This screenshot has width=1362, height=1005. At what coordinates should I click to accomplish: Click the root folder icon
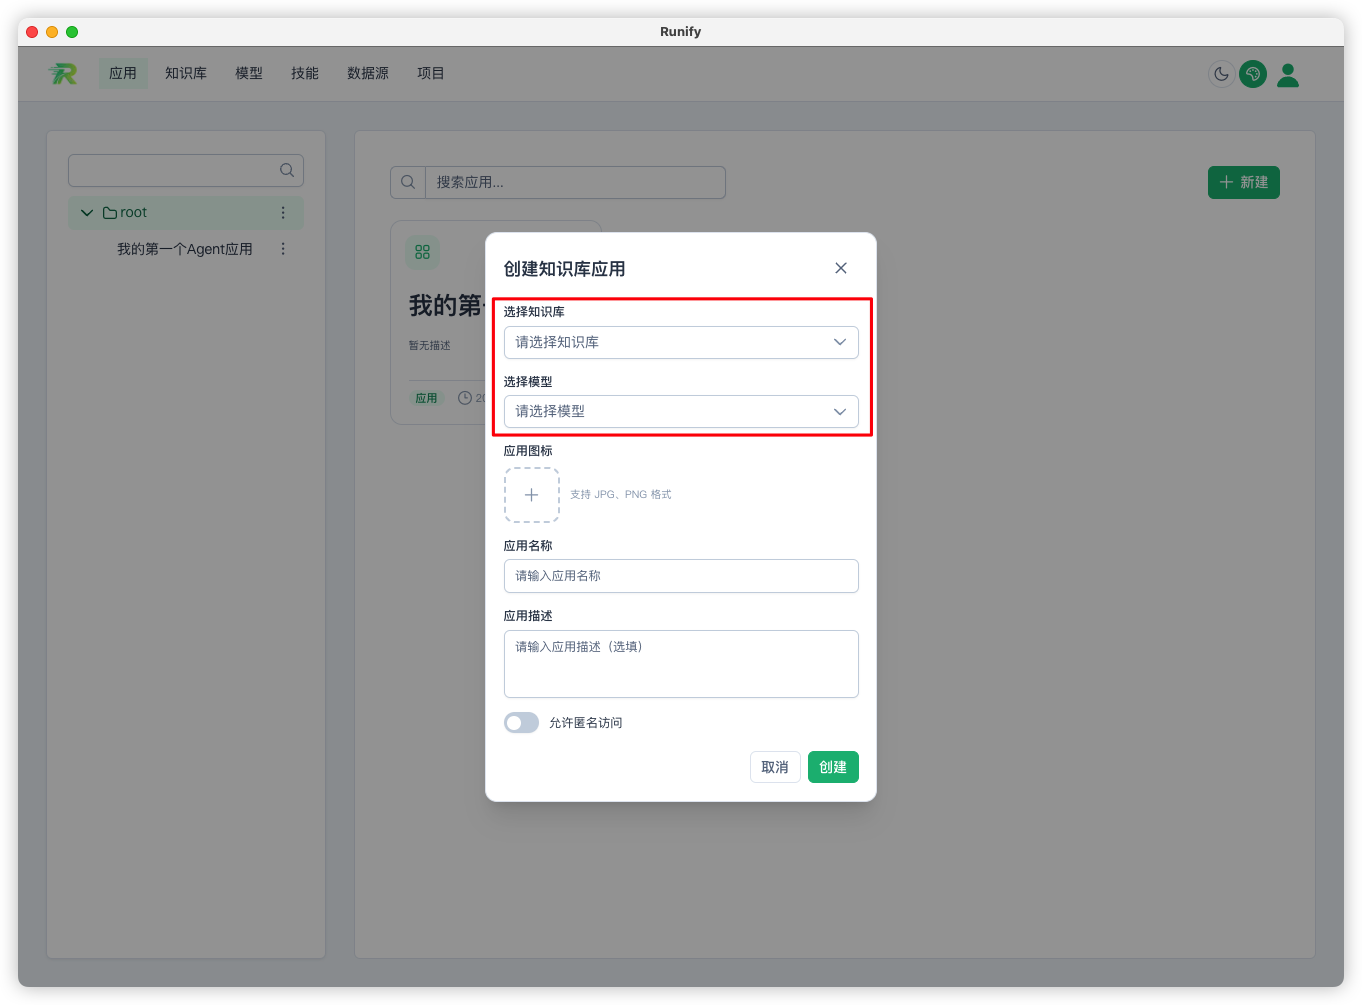[110, 213]
